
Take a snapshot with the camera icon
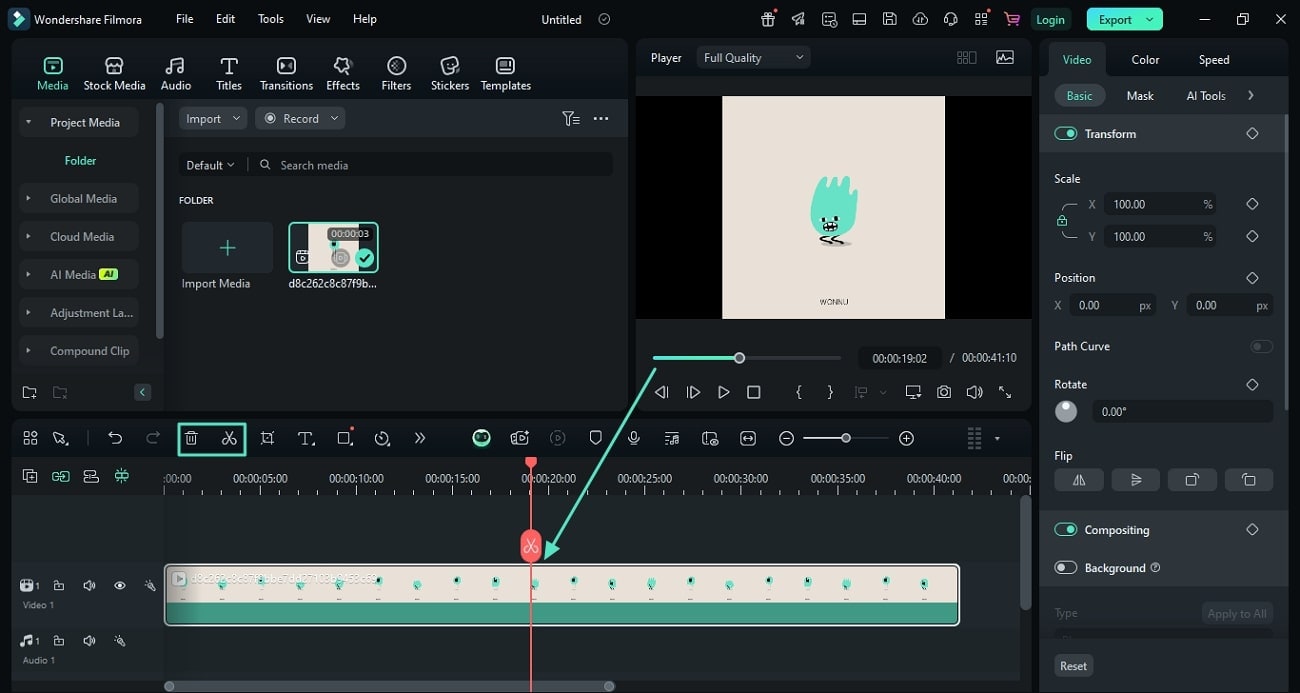click(x=944, y=392)
